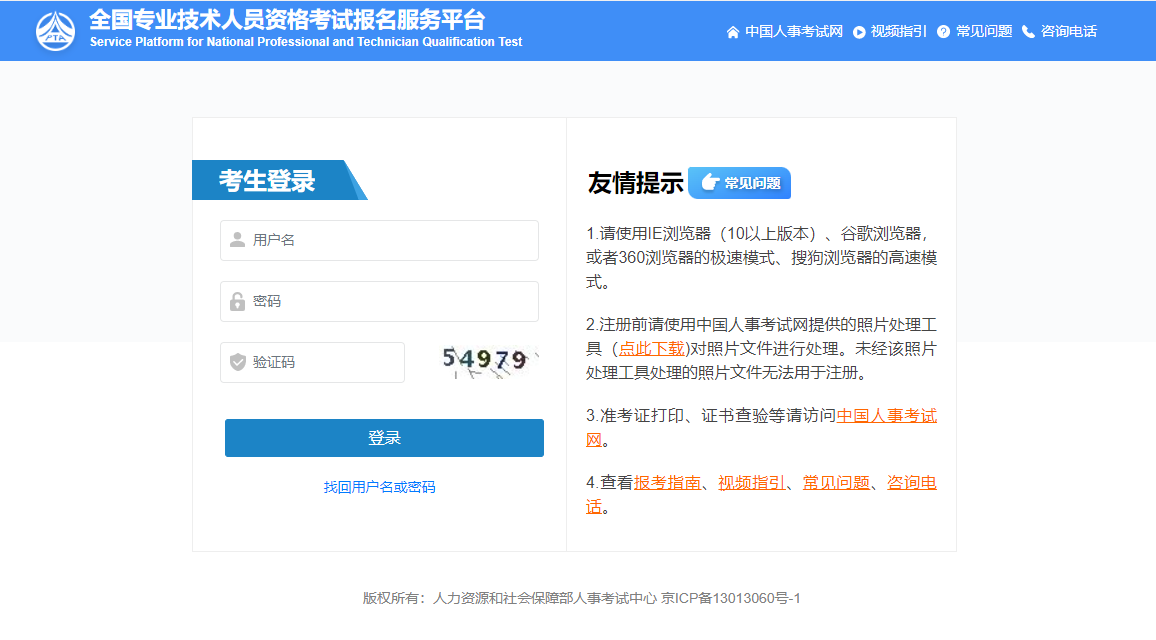Click the phone icon beside 咨询电话
Image resolution: width=1156 pixels, height=640 pixels.
[1028, 32]
